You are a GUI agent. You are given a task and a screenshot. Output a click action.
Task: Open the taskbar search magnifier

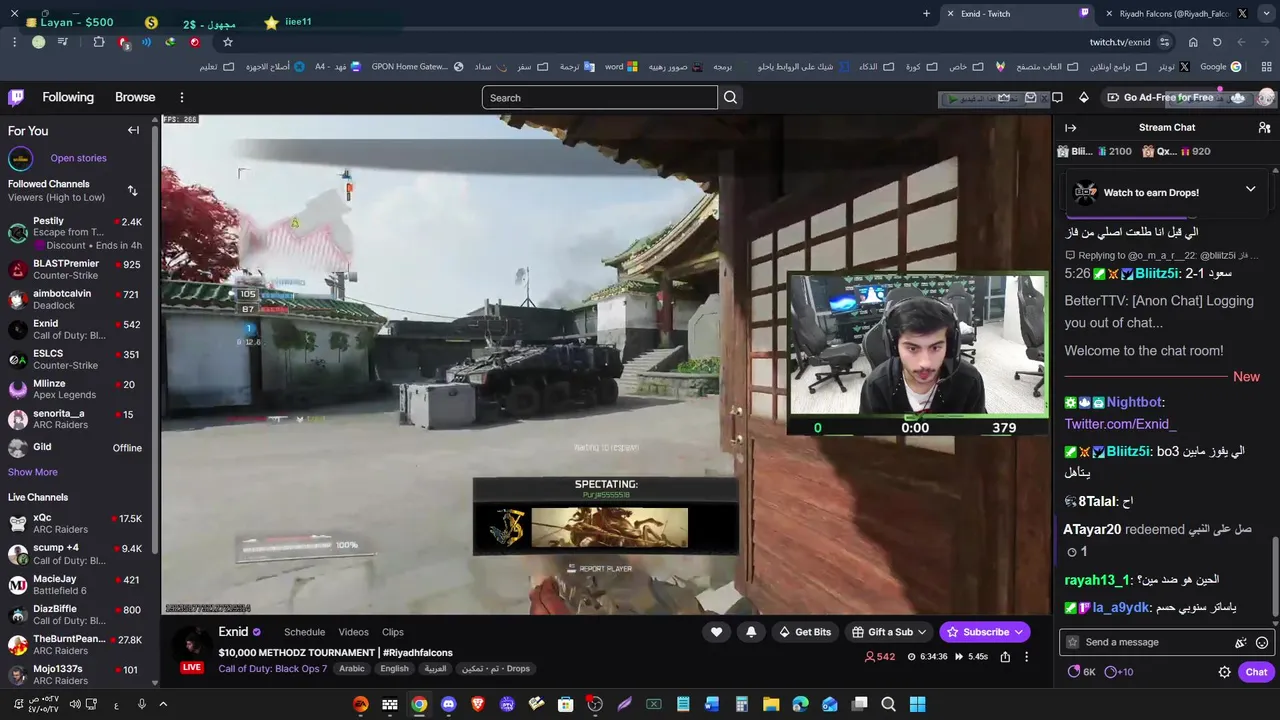(888, 704)
